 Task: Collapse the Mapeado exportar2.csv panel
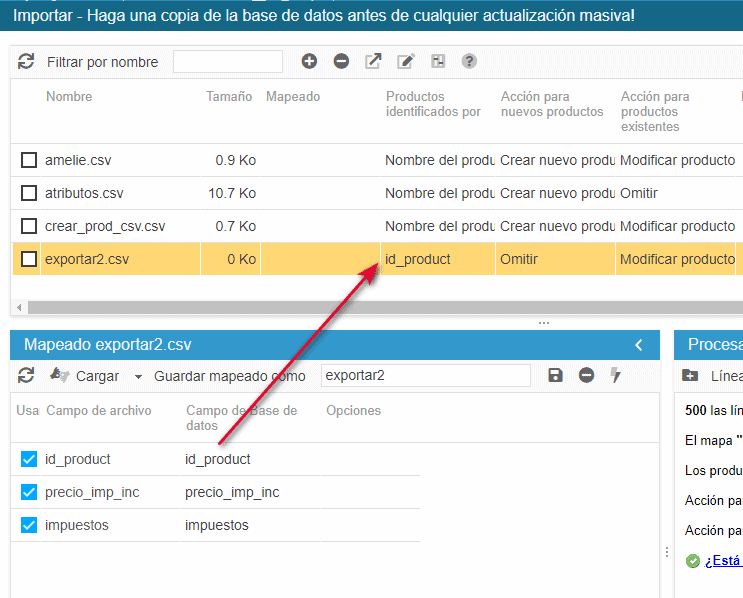point(639,345)
